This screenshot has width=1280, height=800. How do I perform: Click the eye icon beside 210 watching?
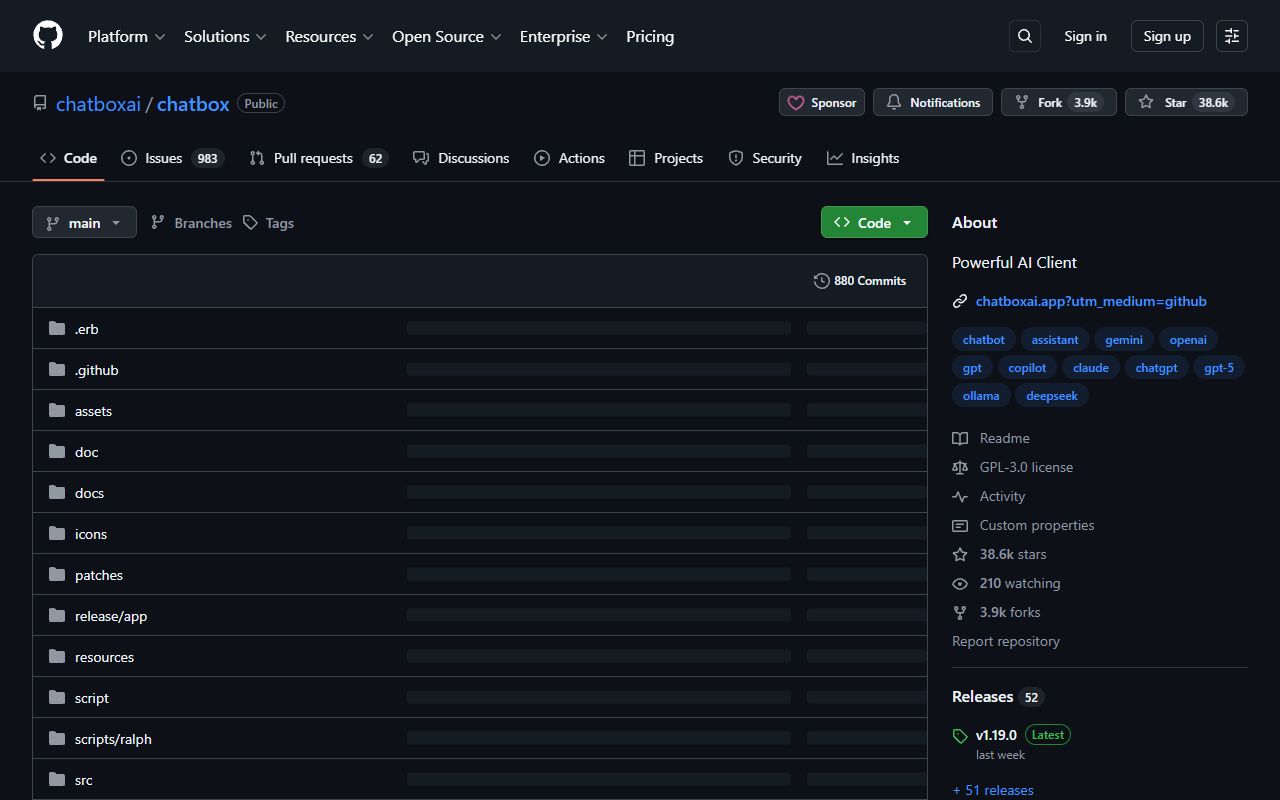point(960,583)
